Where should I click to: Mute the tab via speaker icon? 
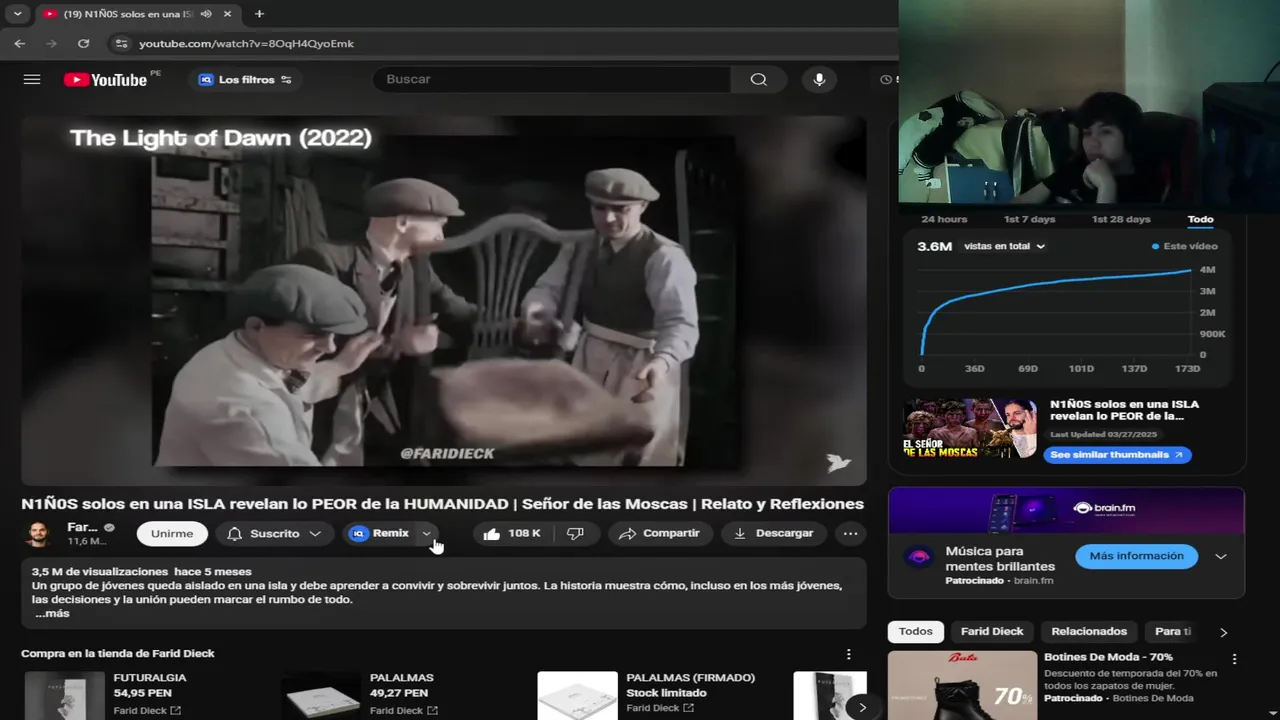click(x=205, y=14)
